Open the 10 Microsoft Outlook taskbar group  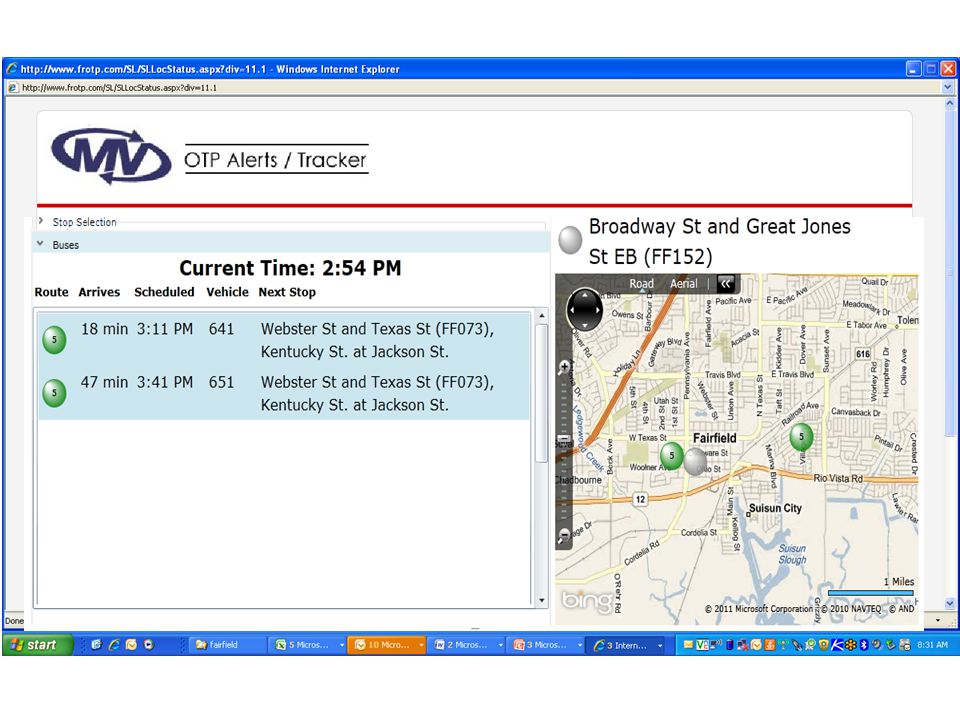387,645
